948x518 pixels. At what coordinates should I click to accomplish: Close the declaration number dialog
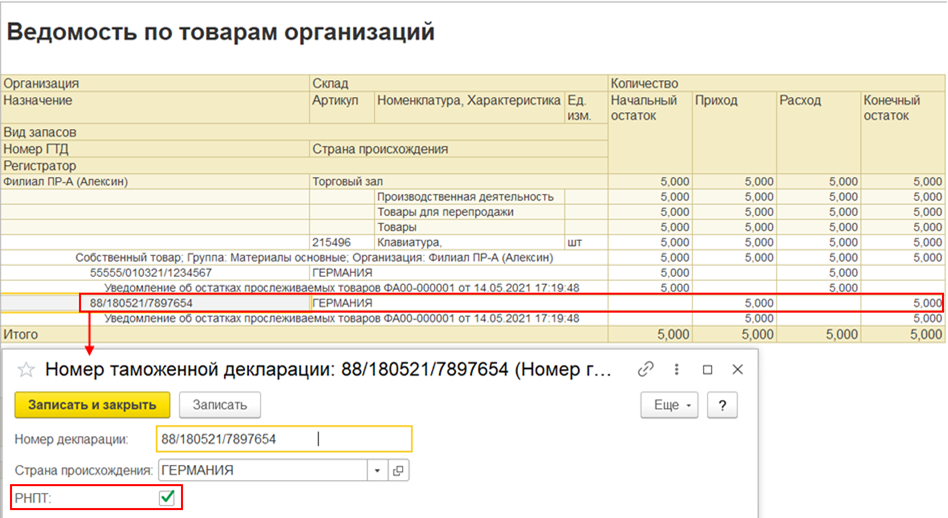pos(738,369)
